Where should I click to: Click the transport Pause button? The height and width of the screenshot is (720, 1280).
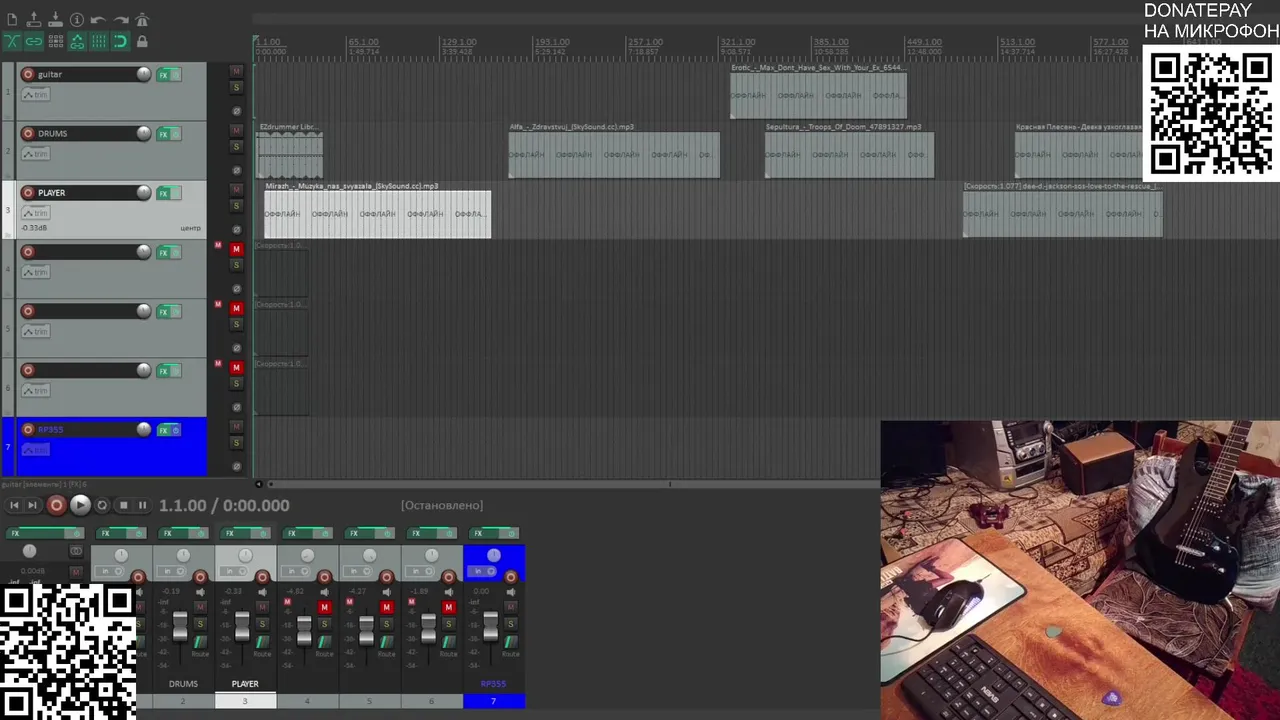click(142, 505)
